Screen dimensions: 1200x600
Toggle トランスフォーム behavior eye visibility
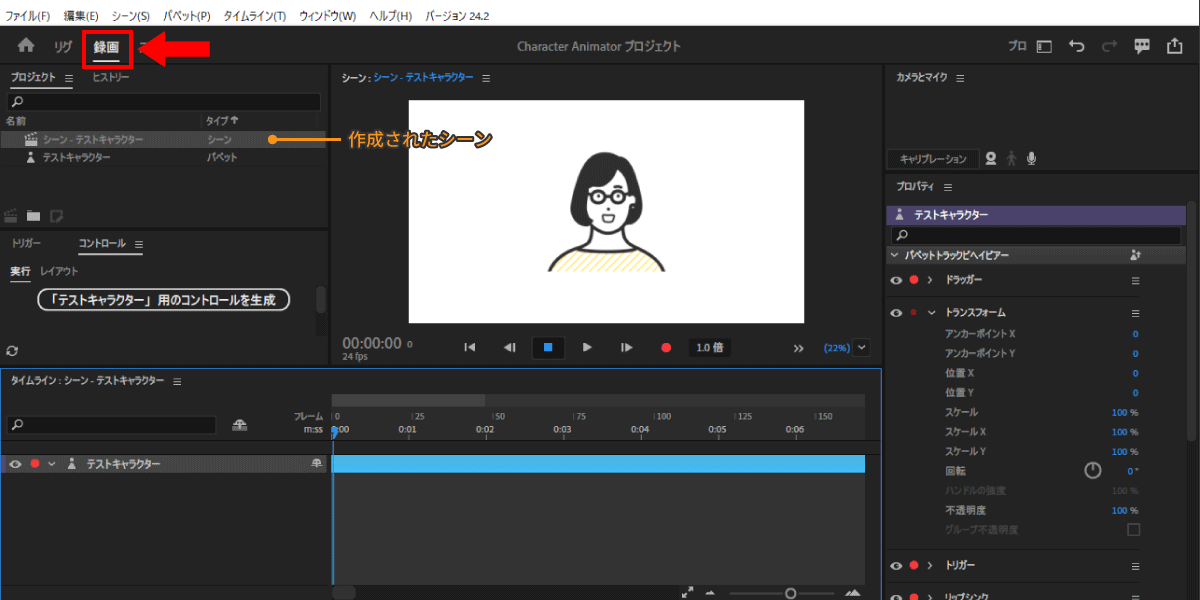(x=896, y=313)
